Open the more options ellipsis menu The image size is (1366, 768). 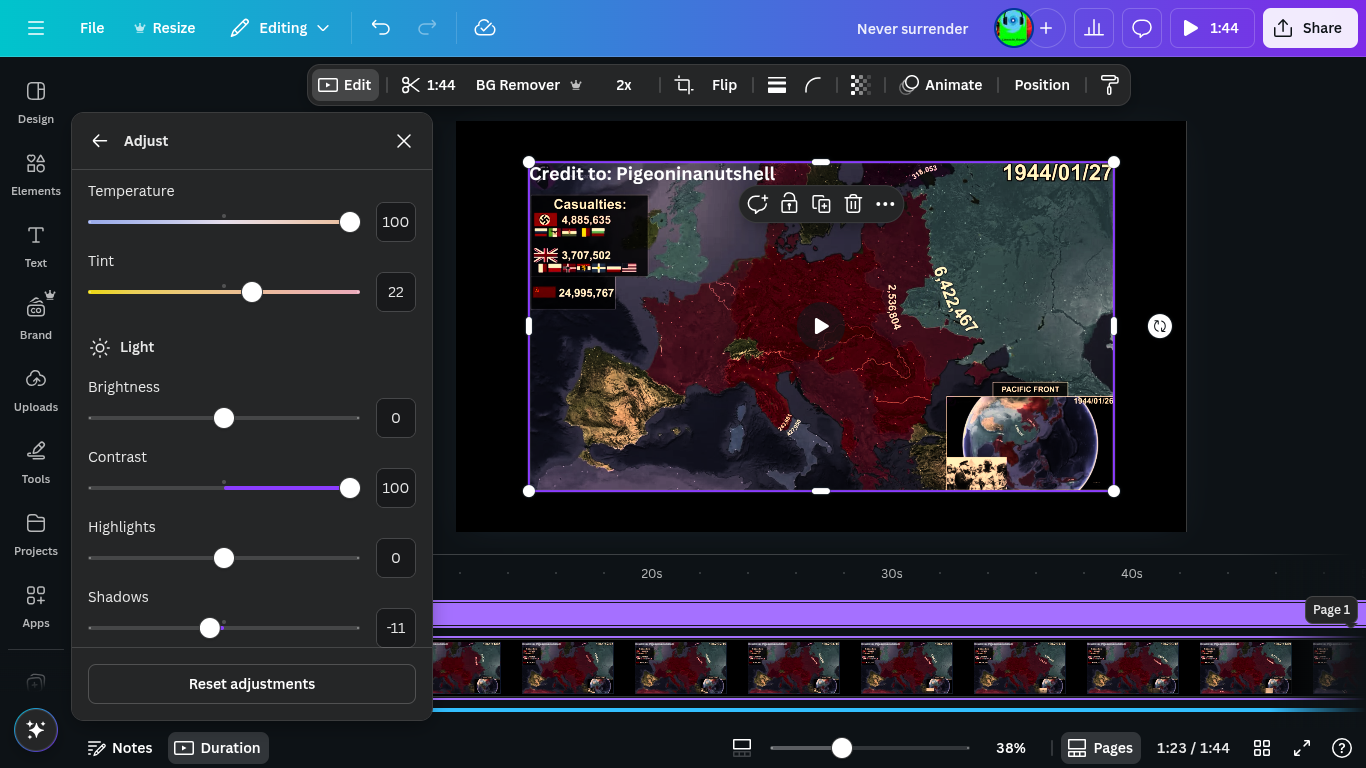885,204
